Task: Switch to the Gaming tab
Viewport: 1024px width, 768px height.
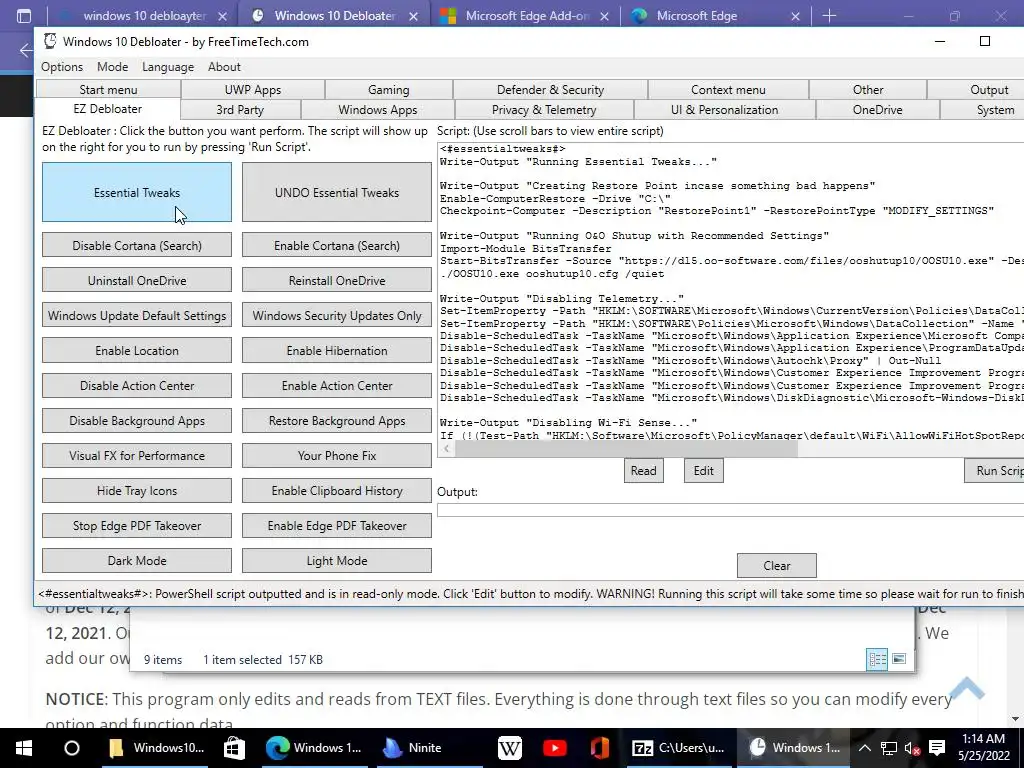Action: coord(389,89)
